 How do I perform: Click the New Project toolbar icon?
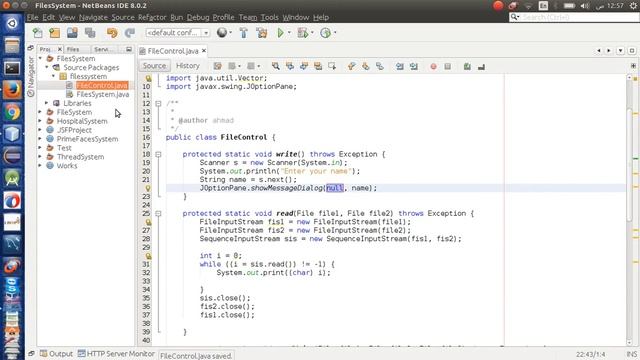(x=55, y=33)
